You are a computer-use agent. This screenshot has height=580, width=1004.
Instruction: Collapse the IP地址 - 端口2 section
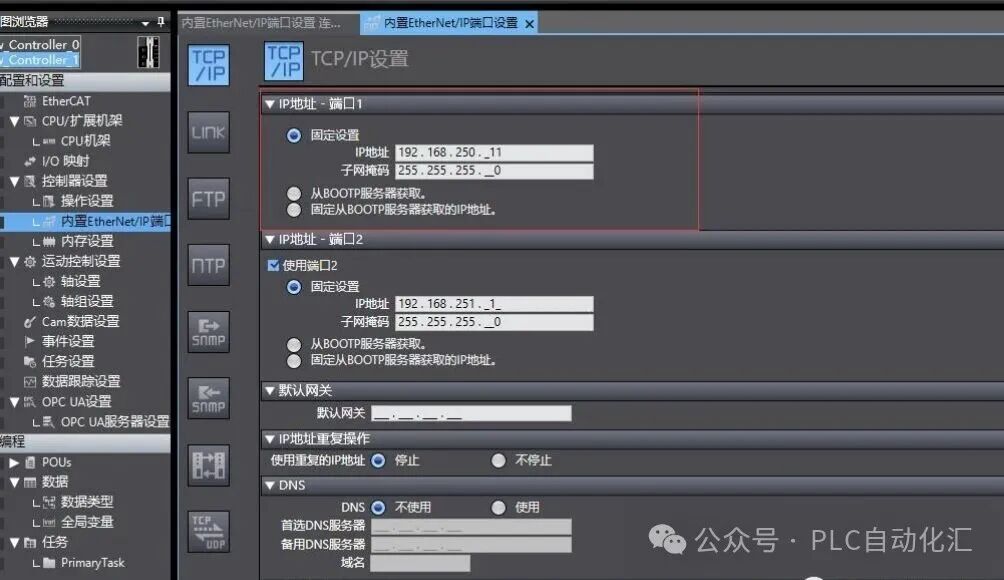pos(270,239)
